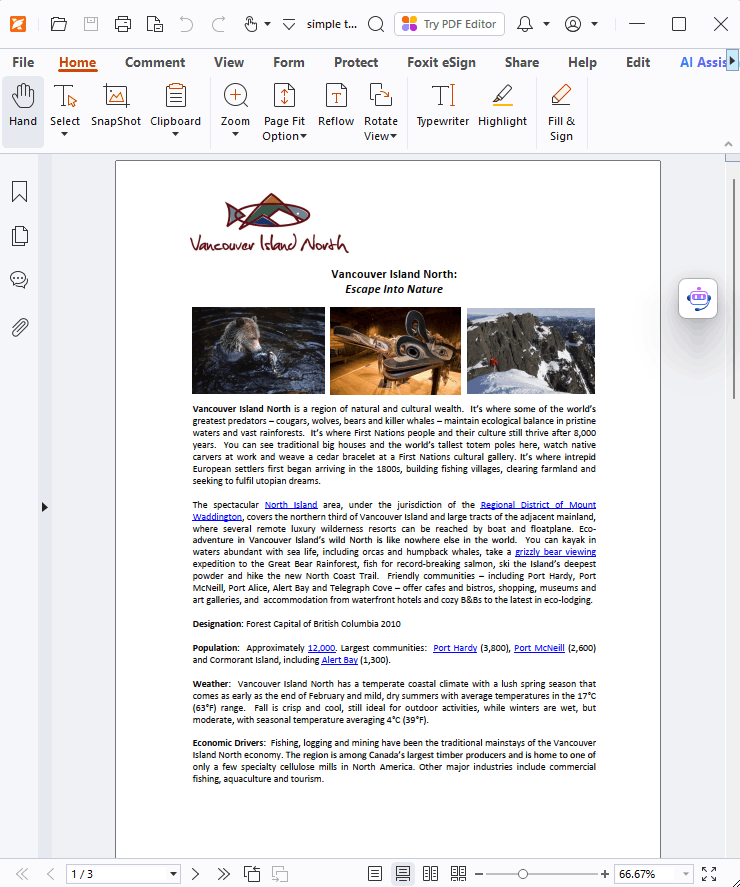740x887 pixels.
Task: Select the Hand tool
Action: pyautogui.click(x=23, y=111)
